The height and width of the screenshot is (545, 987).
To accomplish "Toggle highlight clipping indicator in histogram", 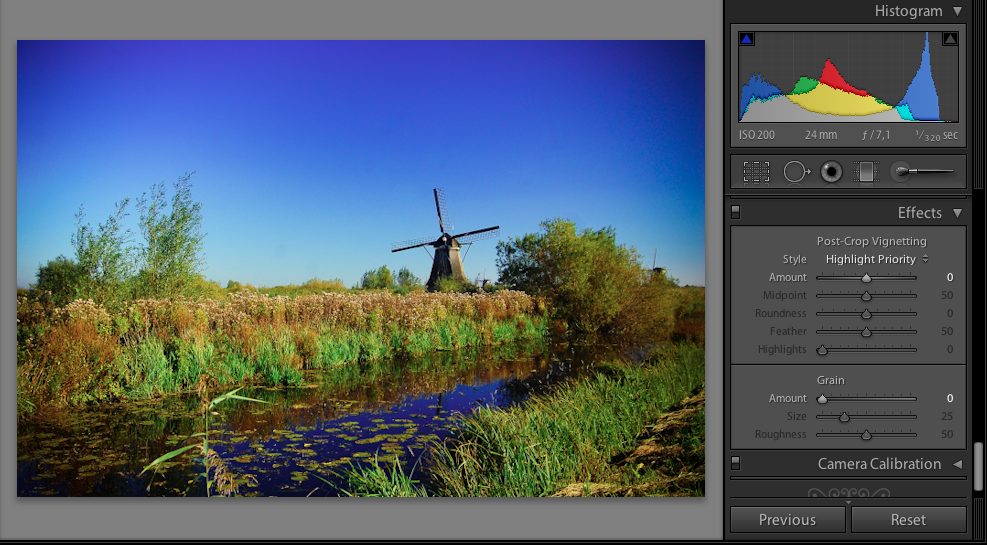I will coord(950,39).
